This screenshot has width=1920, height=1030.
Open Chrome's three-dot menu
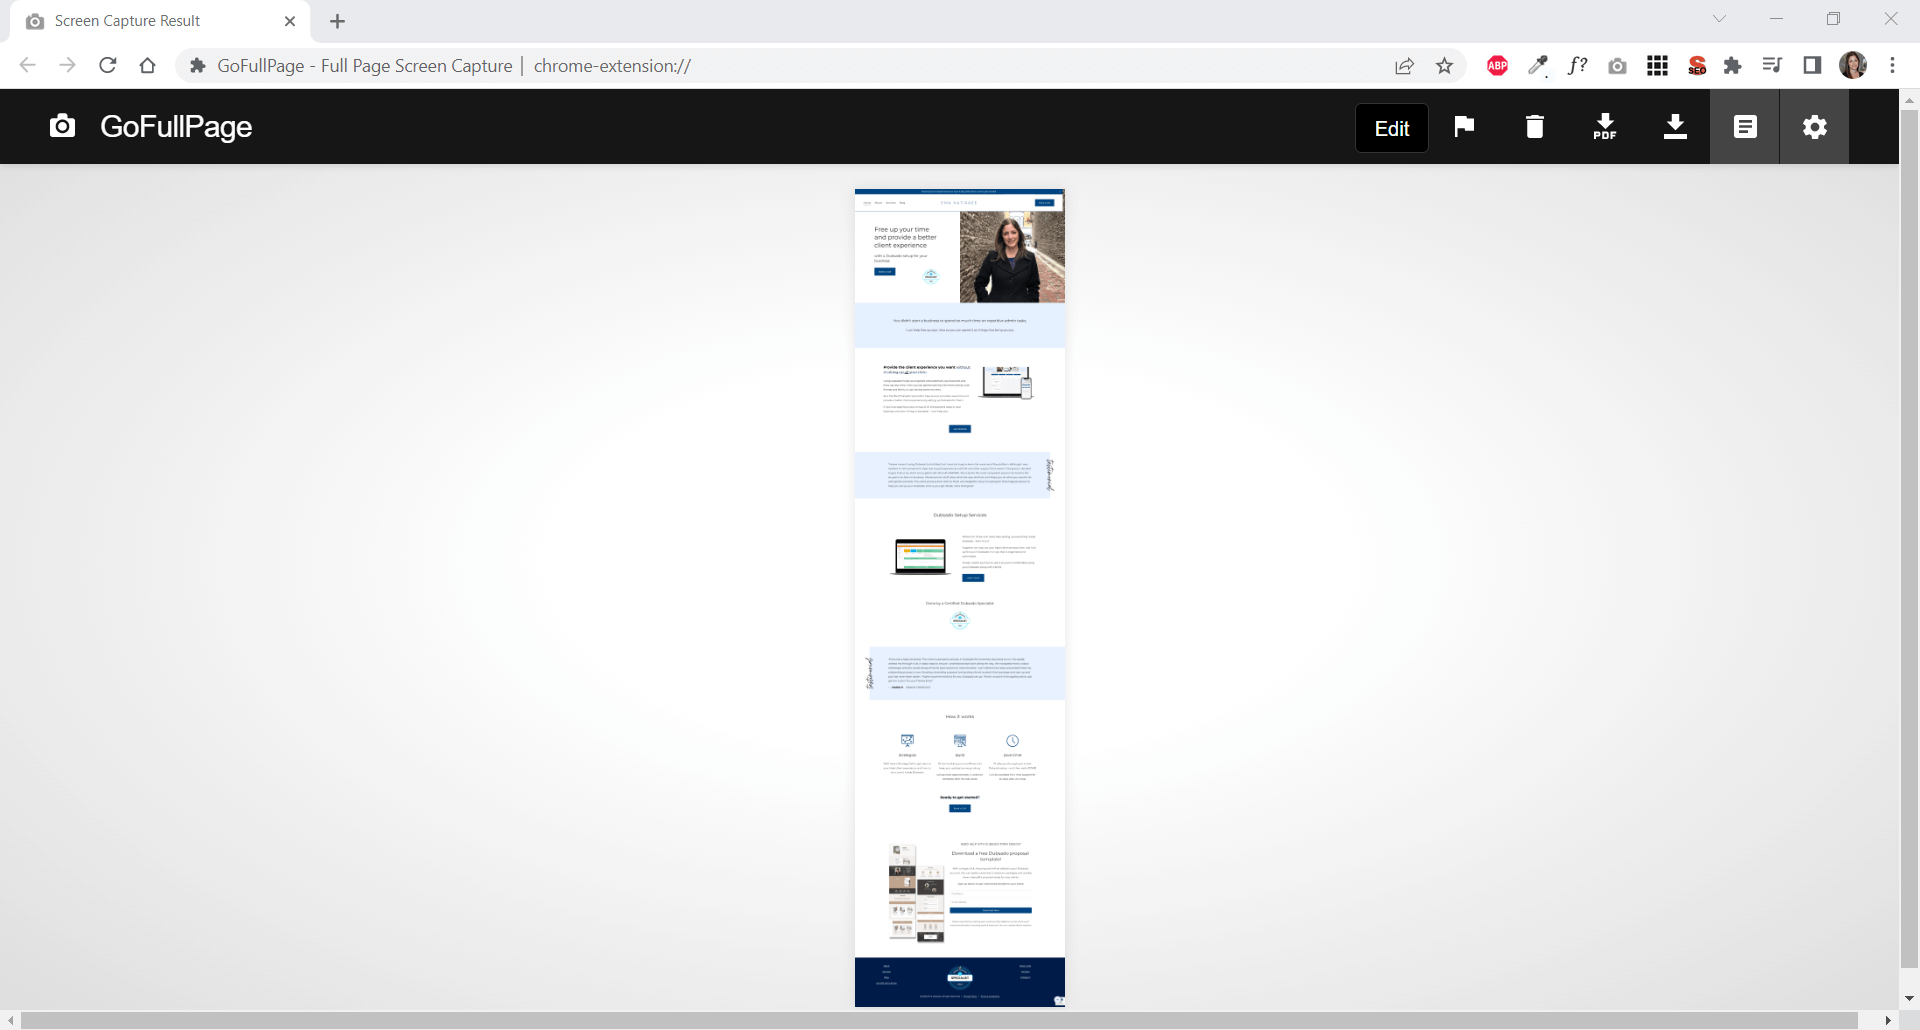[x=1893, y=65]
